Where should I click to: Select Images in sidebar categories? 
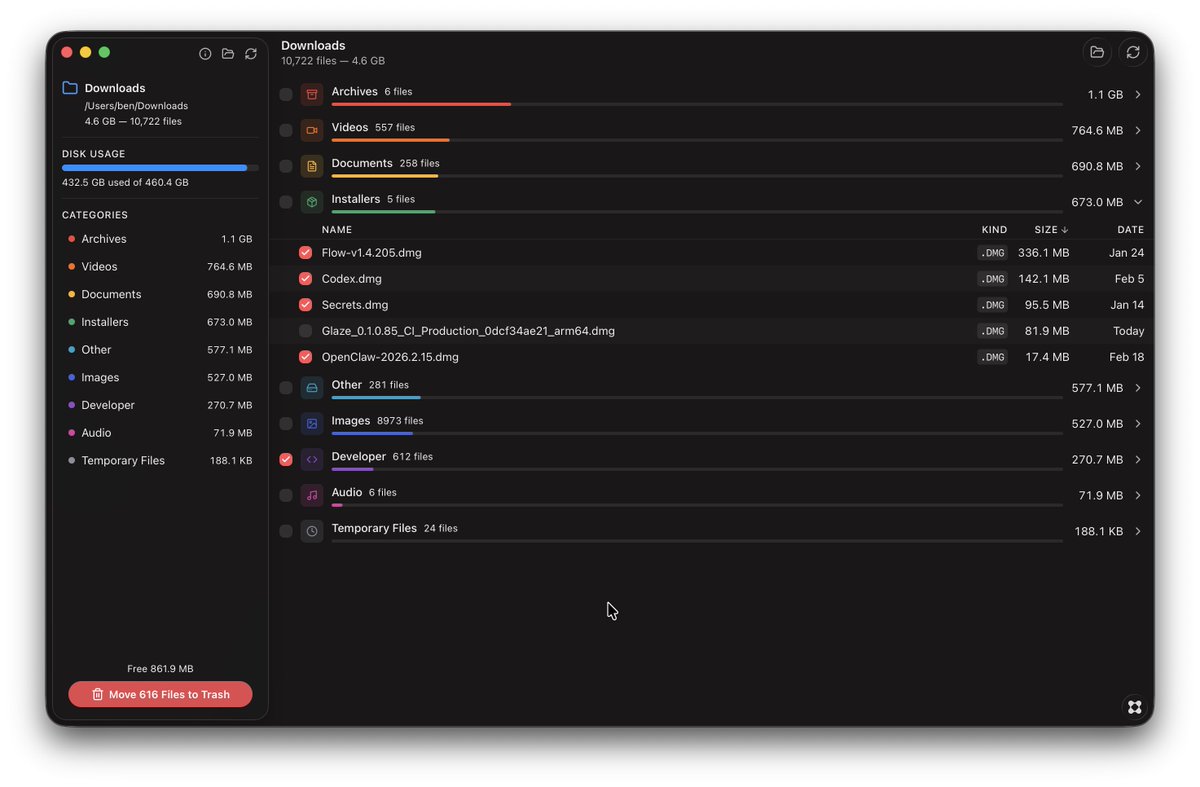160,378
